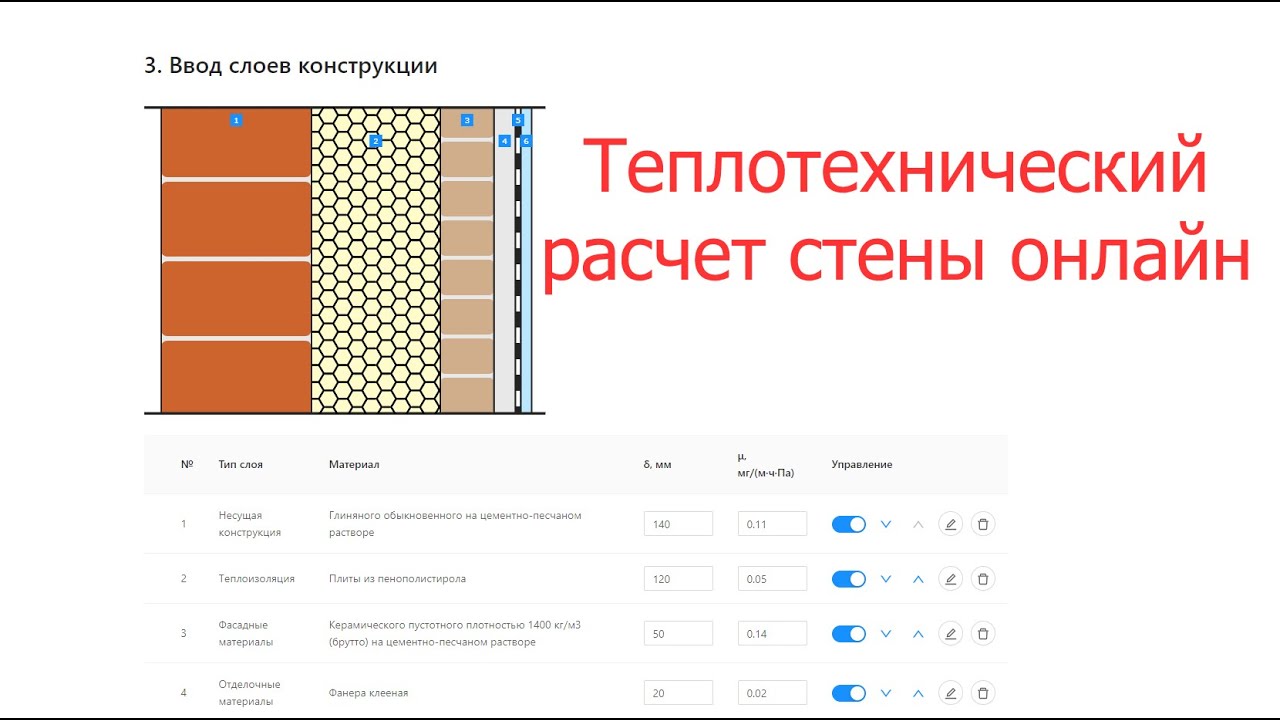Click material text Плиты из пенополистирола
The image size is (1280, 720).
tap(397, 579)
